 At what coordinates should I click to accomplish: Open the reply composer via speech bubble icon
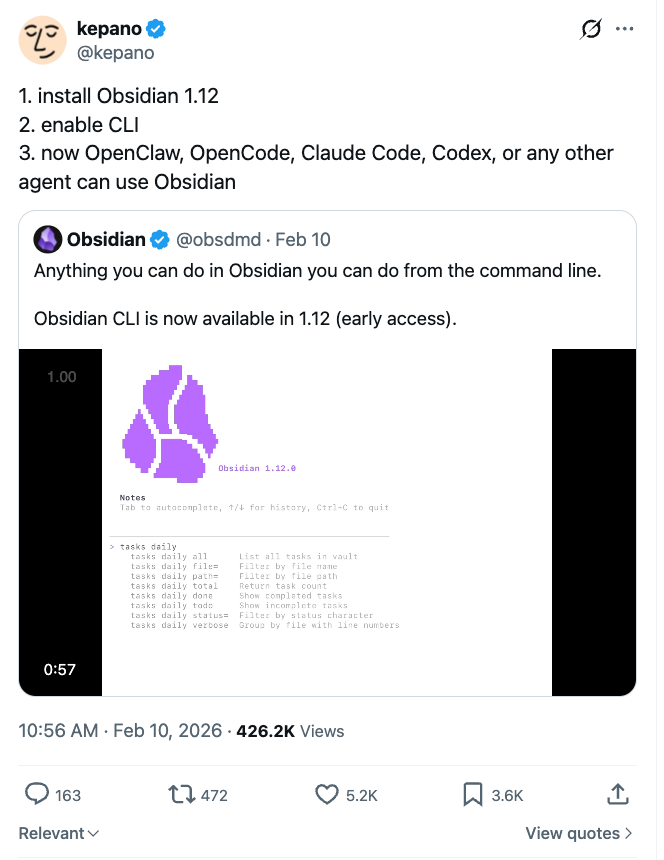click(x=38, y=794)
